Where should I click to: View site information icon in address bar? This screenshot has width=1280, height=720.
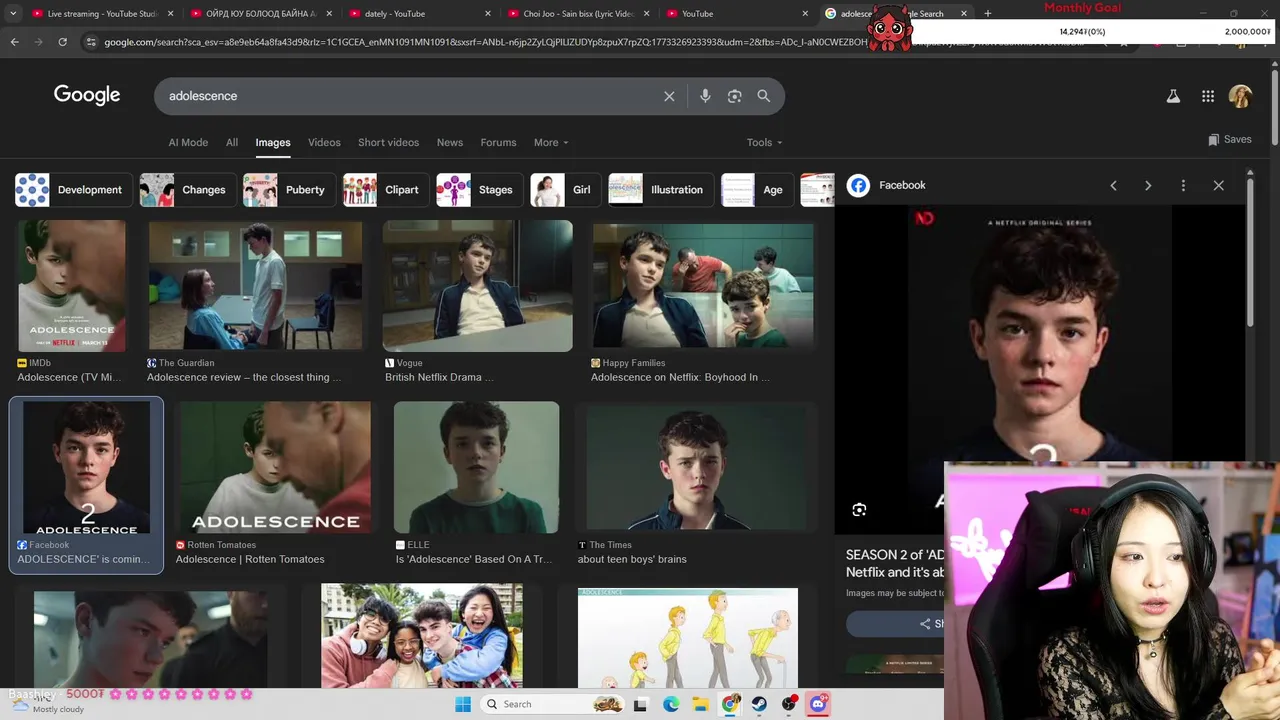point(91,42)
